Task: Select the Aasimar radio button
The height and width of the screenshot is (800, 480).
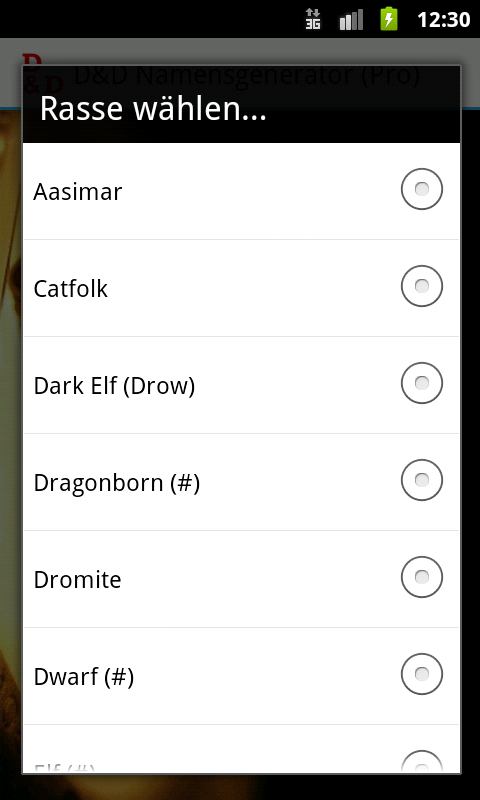Action: (x=421, y=189)
